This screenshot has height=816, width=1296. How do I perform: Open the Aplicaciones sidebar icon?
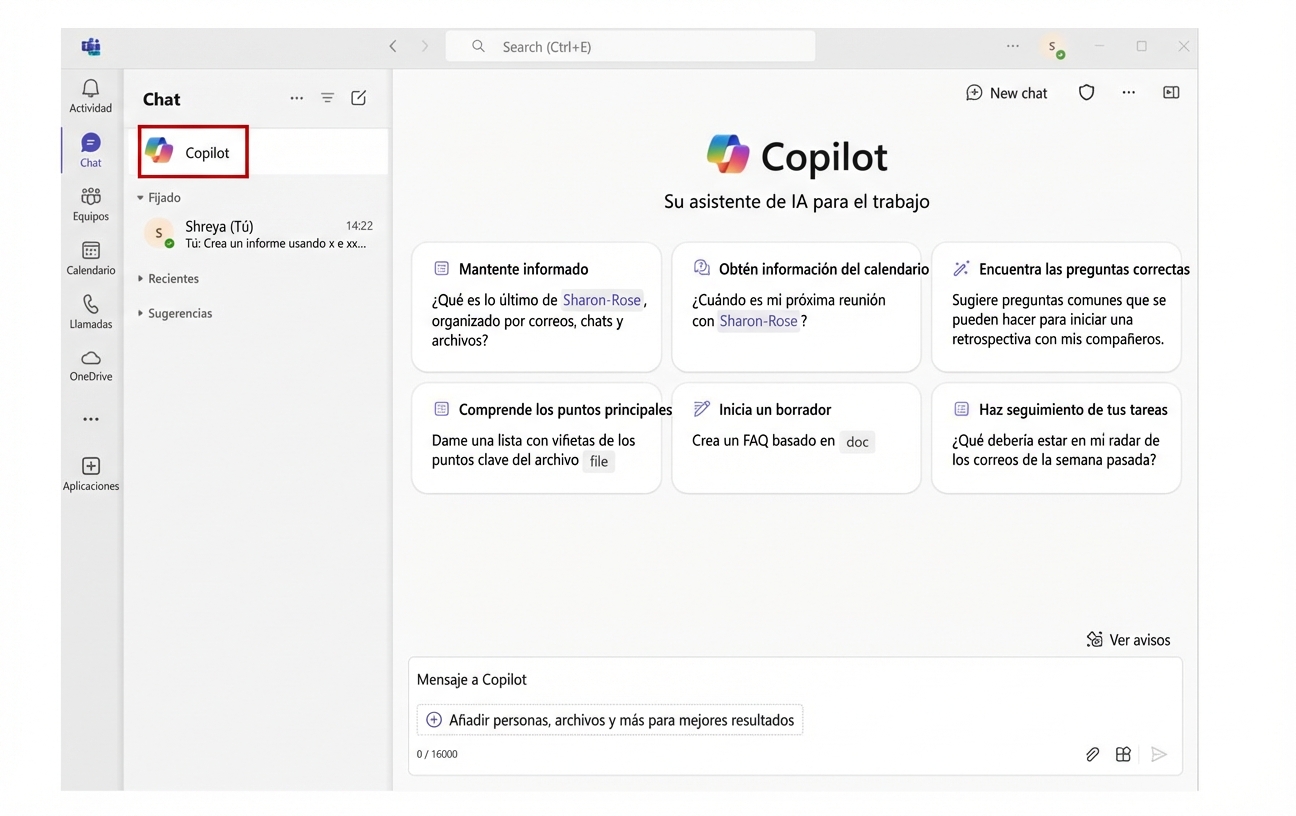point(90,470)
